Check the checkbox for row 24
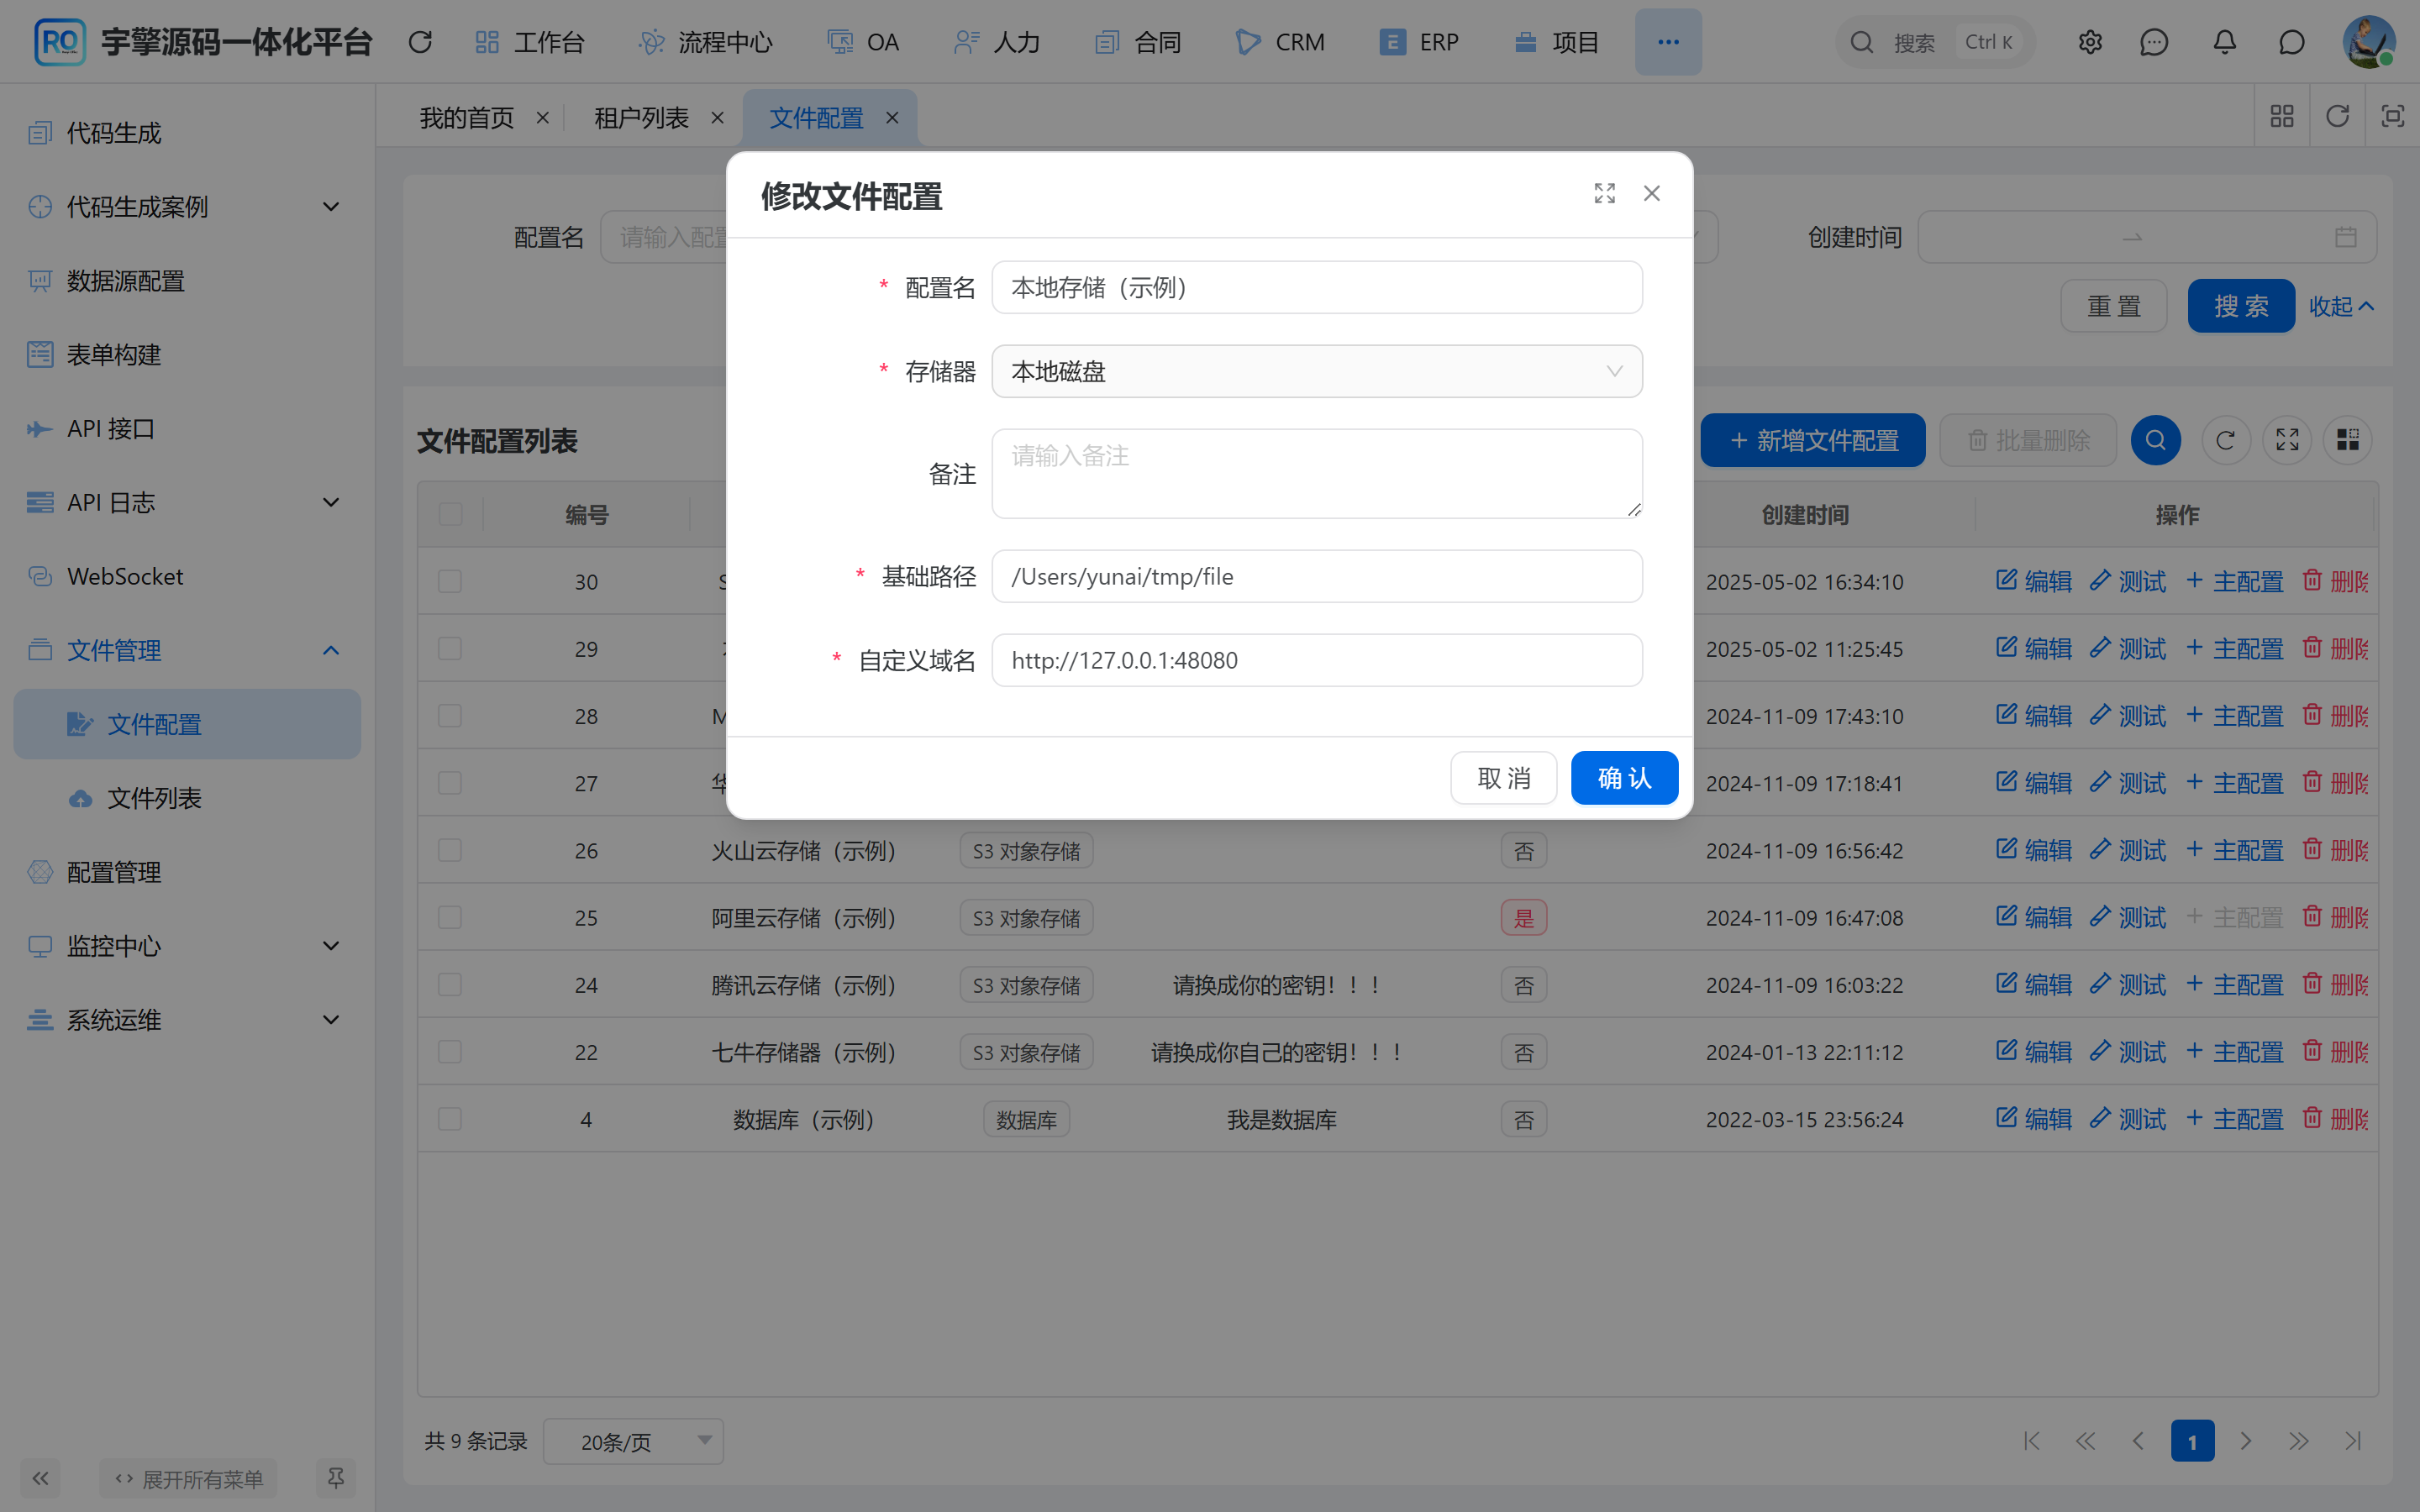This screenshot has height=1512, width=2420. click(450, 984)
